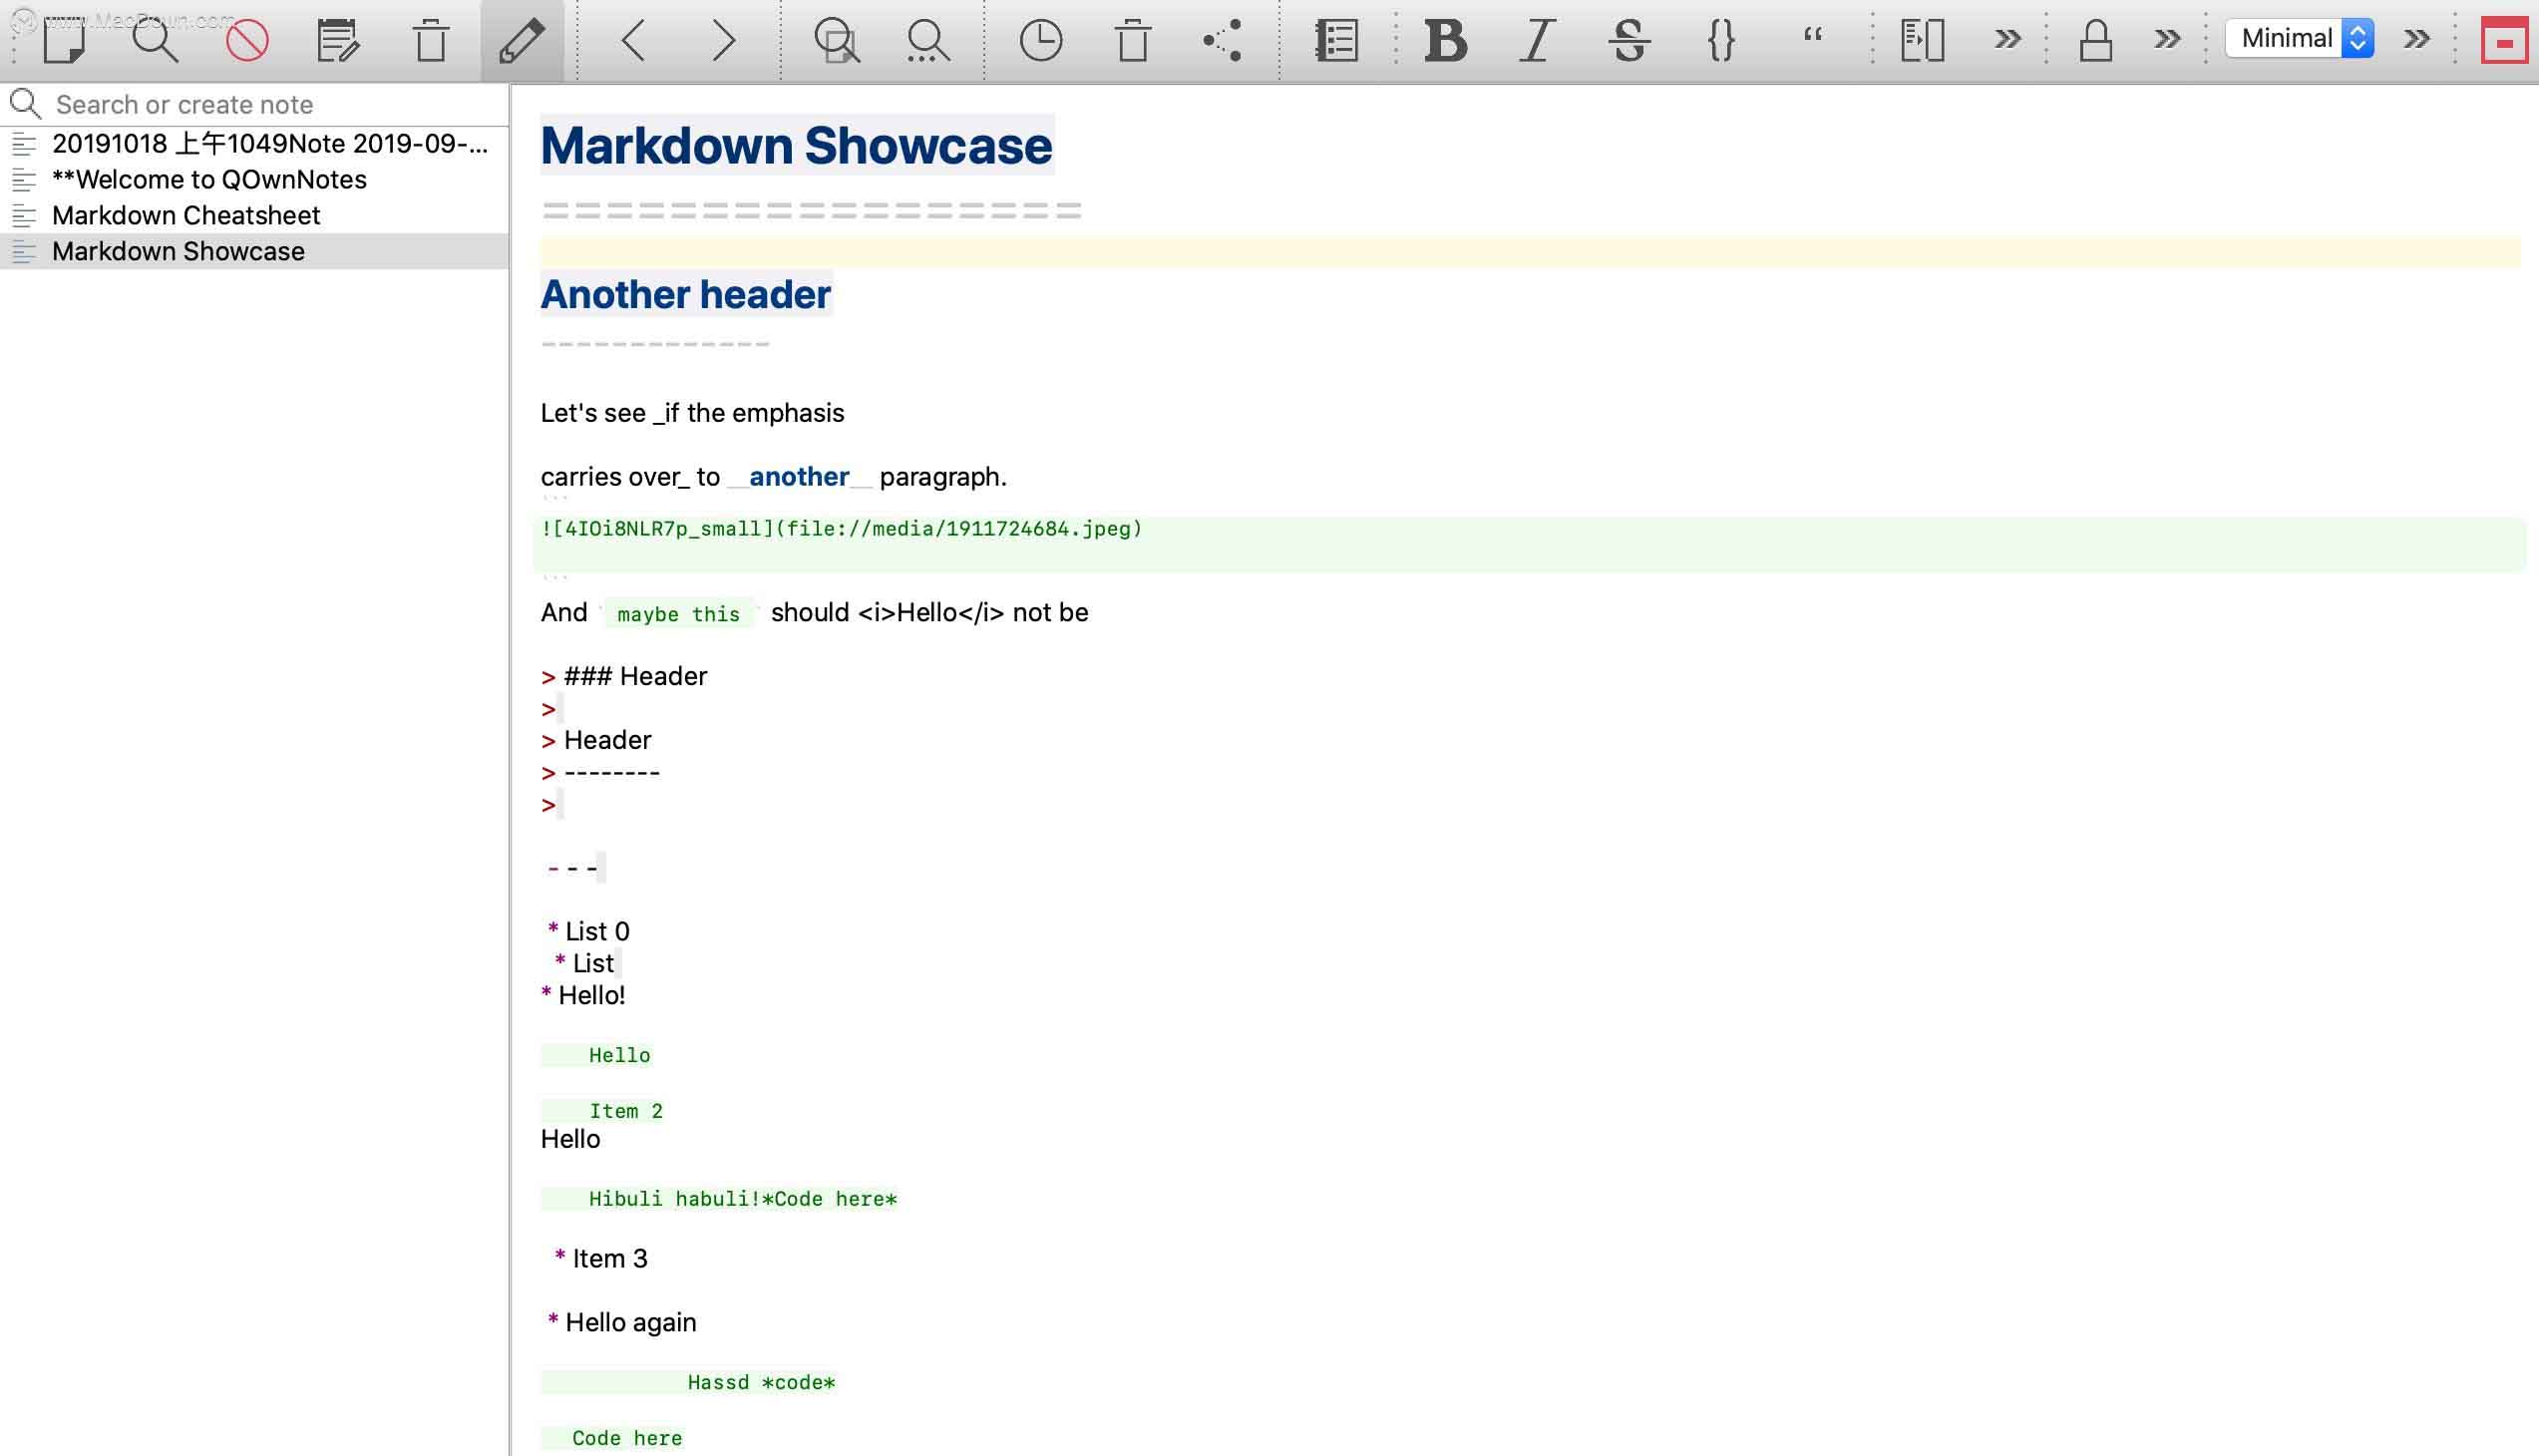
Task: Open the Welcome to QOwnNotes note
Action: coord(209,179)
